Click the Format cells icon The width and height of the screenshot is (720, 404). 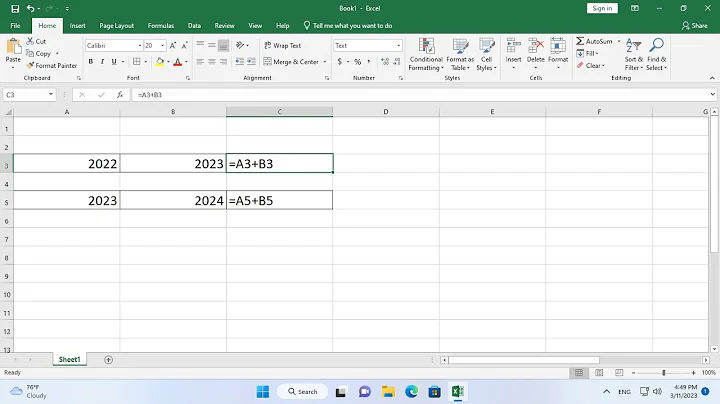pos(558,46)
